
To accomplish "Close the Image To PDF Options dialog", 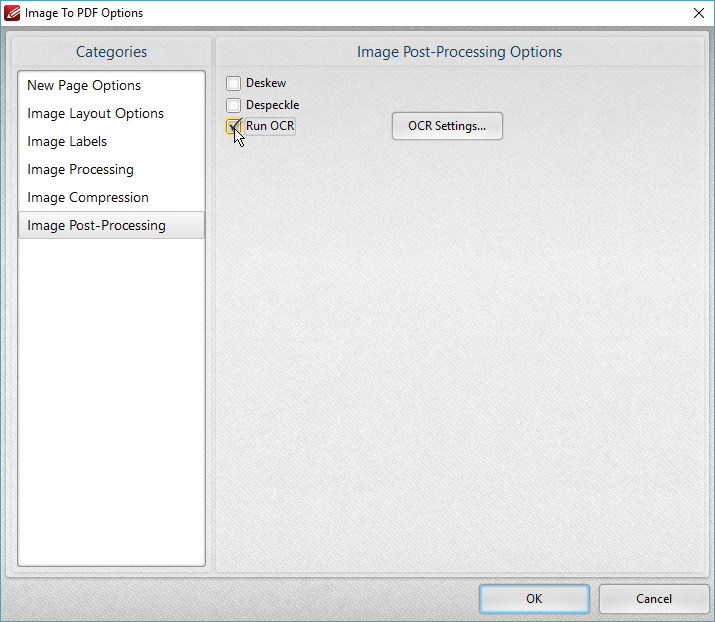I will point(699,13).
